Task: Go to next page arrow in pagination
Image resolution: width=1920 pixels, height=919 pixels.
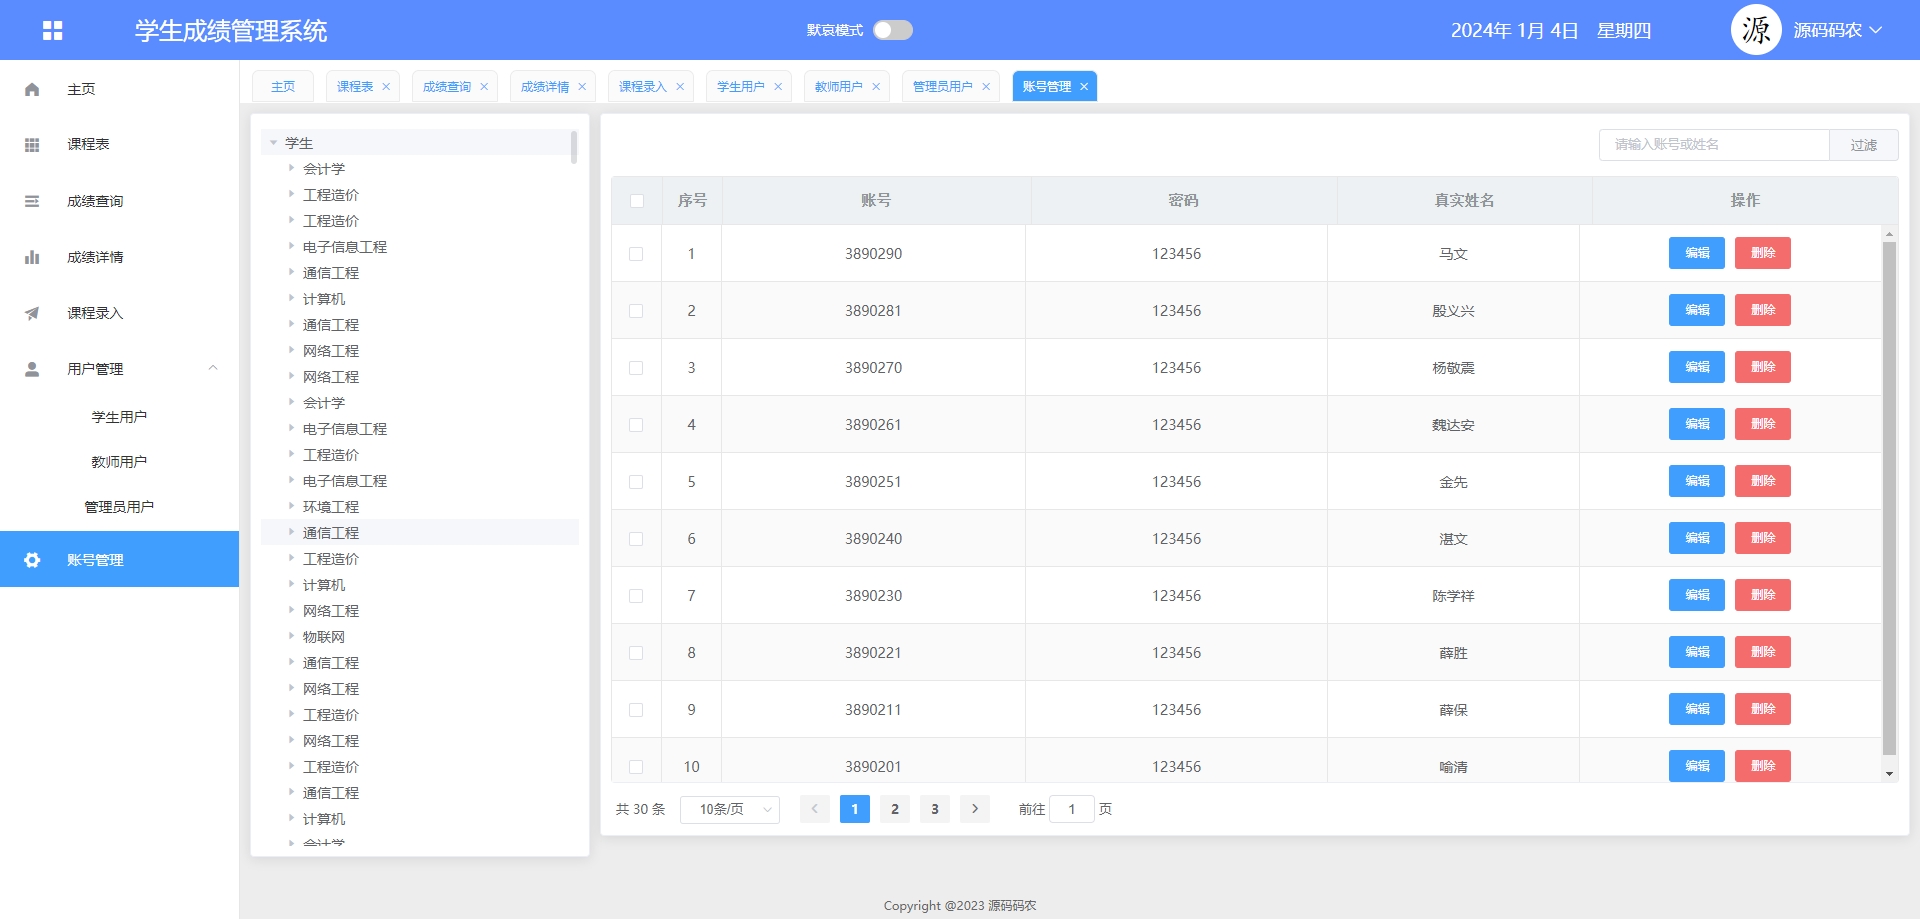Action: (x=975, y=809)
